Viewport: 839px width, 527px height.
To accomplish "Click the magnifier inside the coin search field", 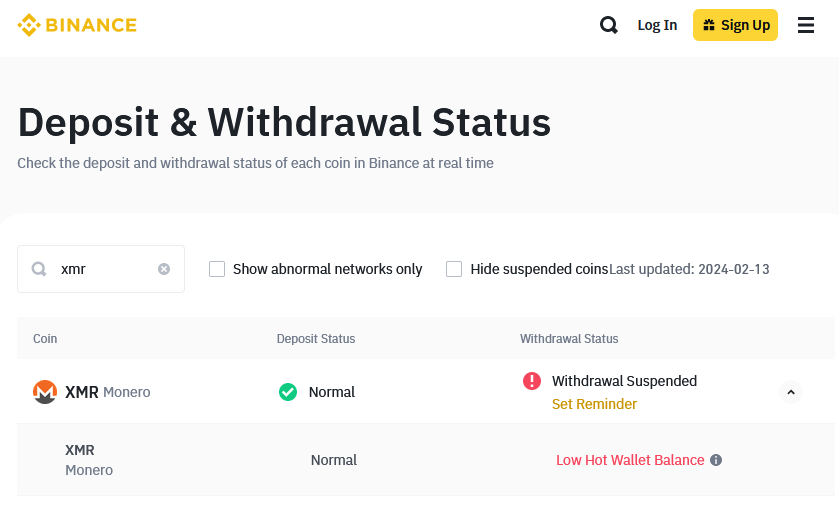I will click(x=39, y=269).
